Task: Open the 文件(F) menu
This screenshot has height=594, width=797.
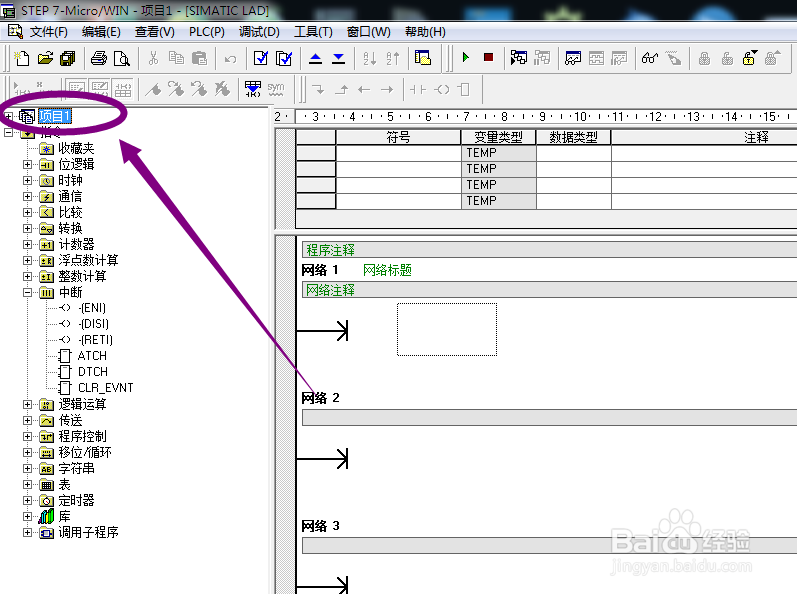Action: point(48,32)
